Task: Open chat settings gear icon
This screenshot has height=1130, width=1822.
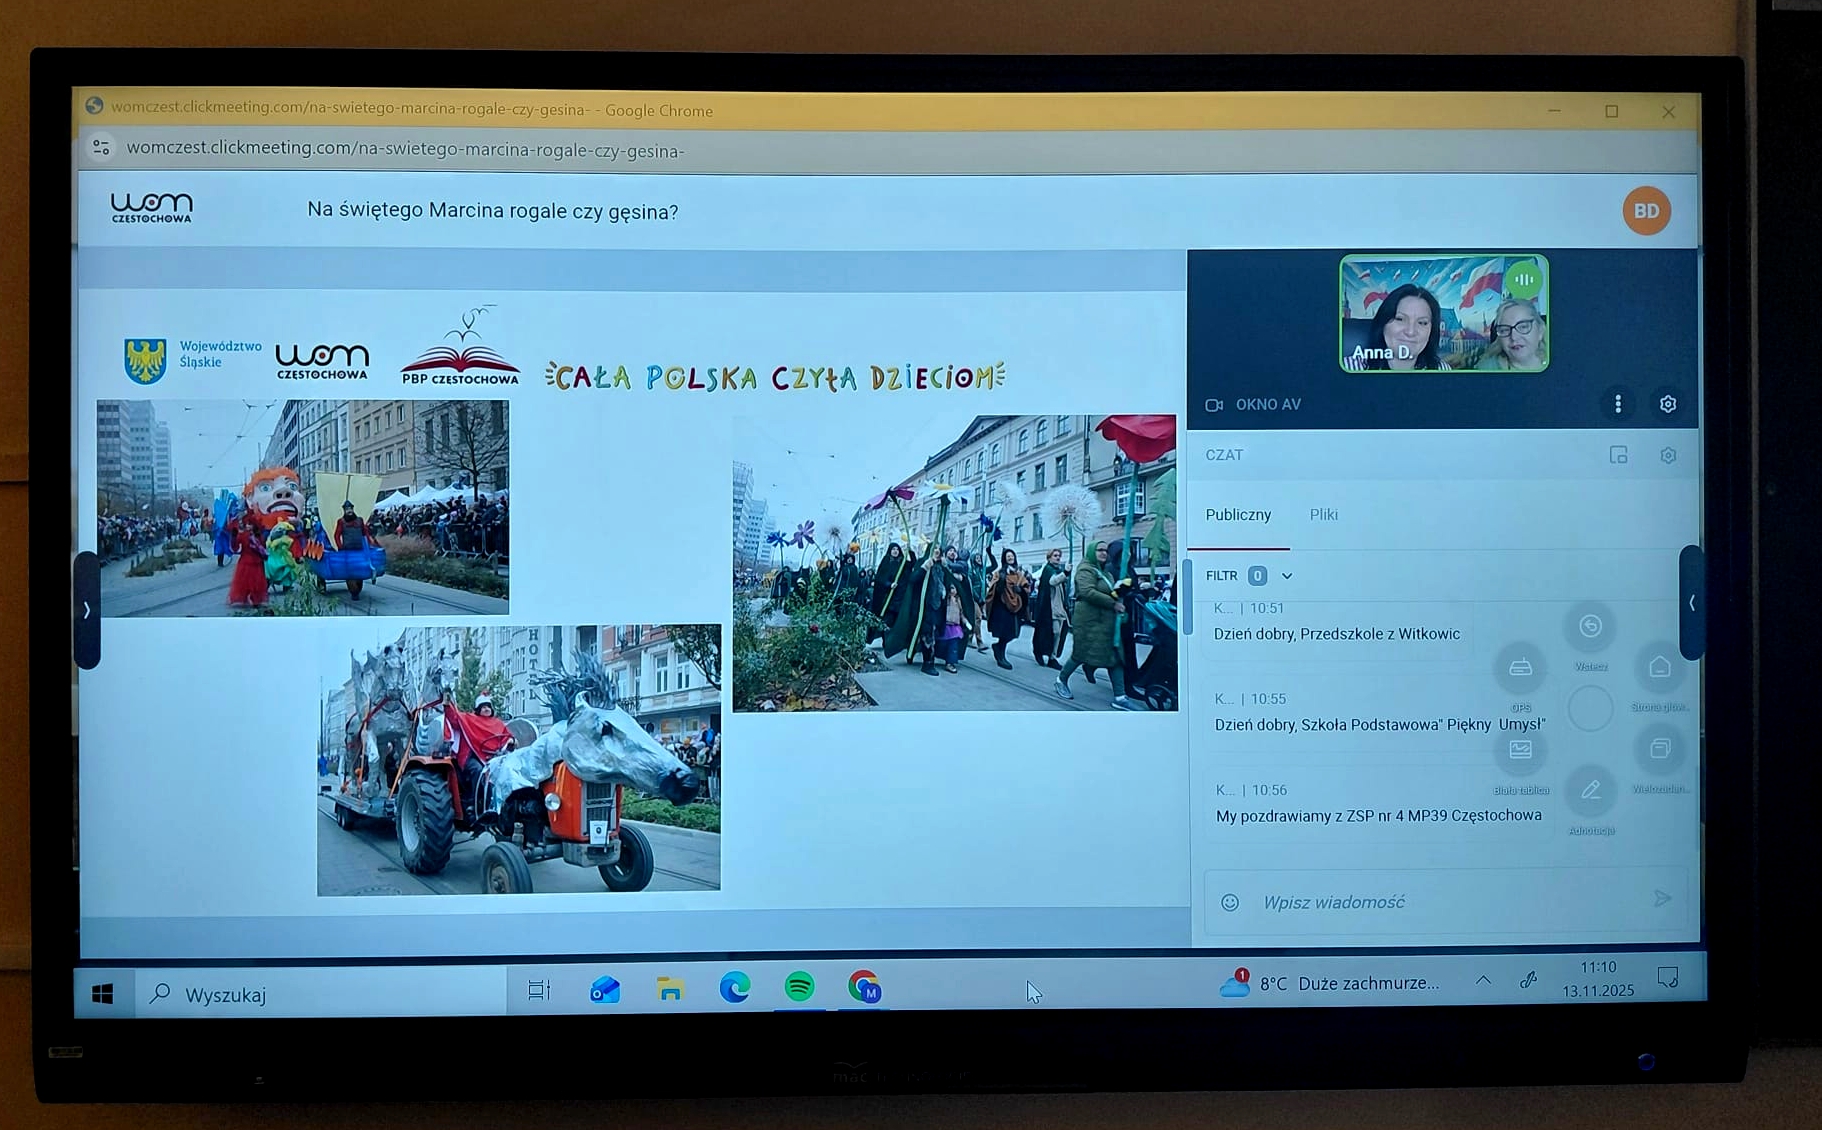Action: pos(1667,456)
